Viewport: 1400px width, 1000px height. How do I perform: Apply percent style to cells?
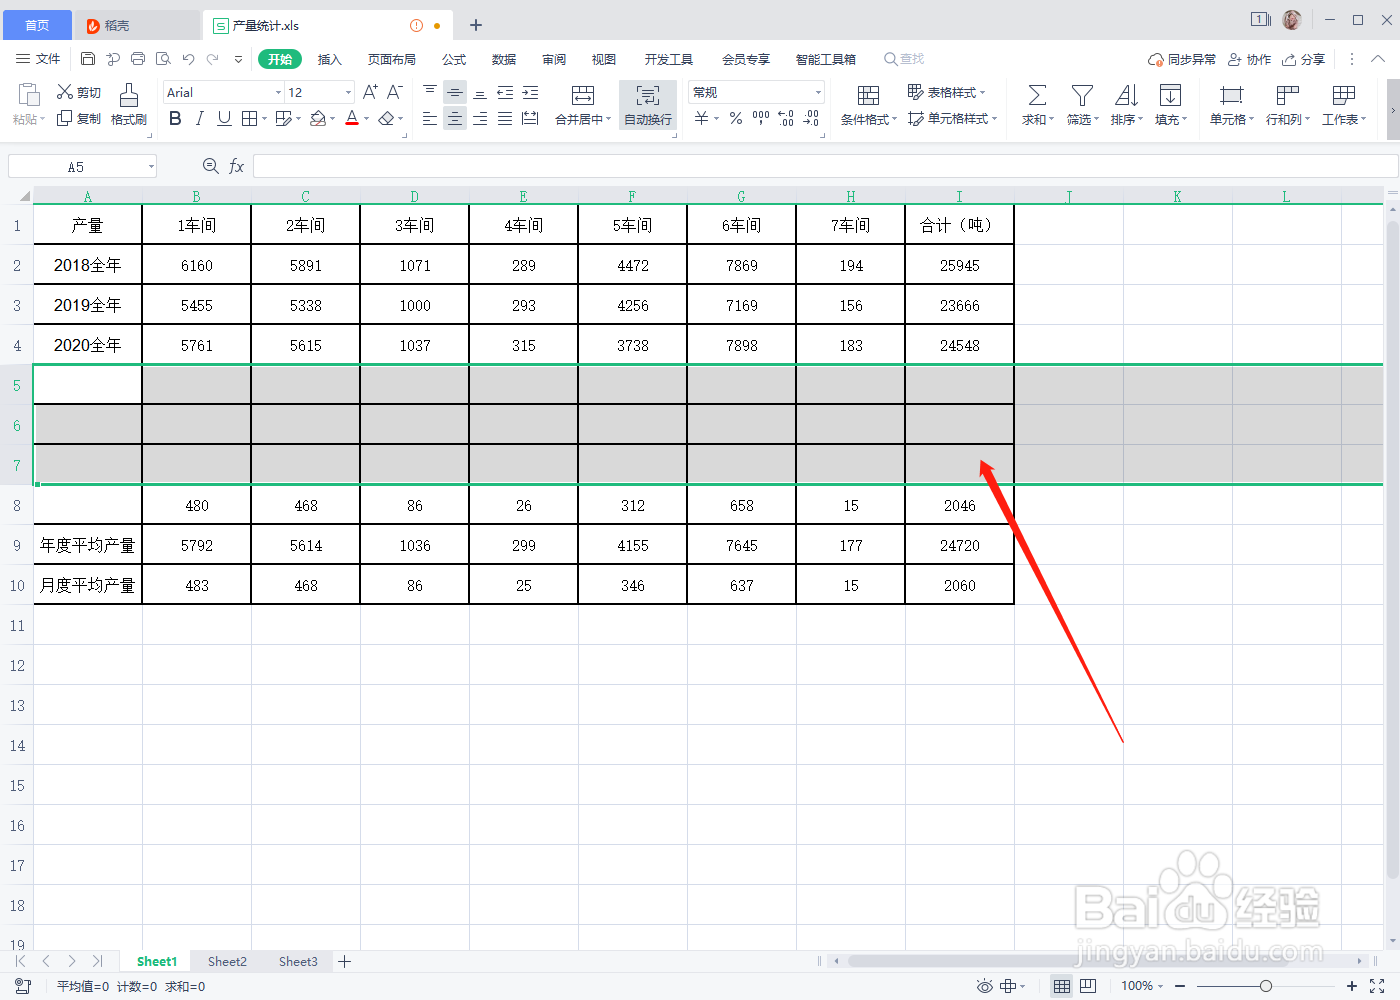point(736,118)
